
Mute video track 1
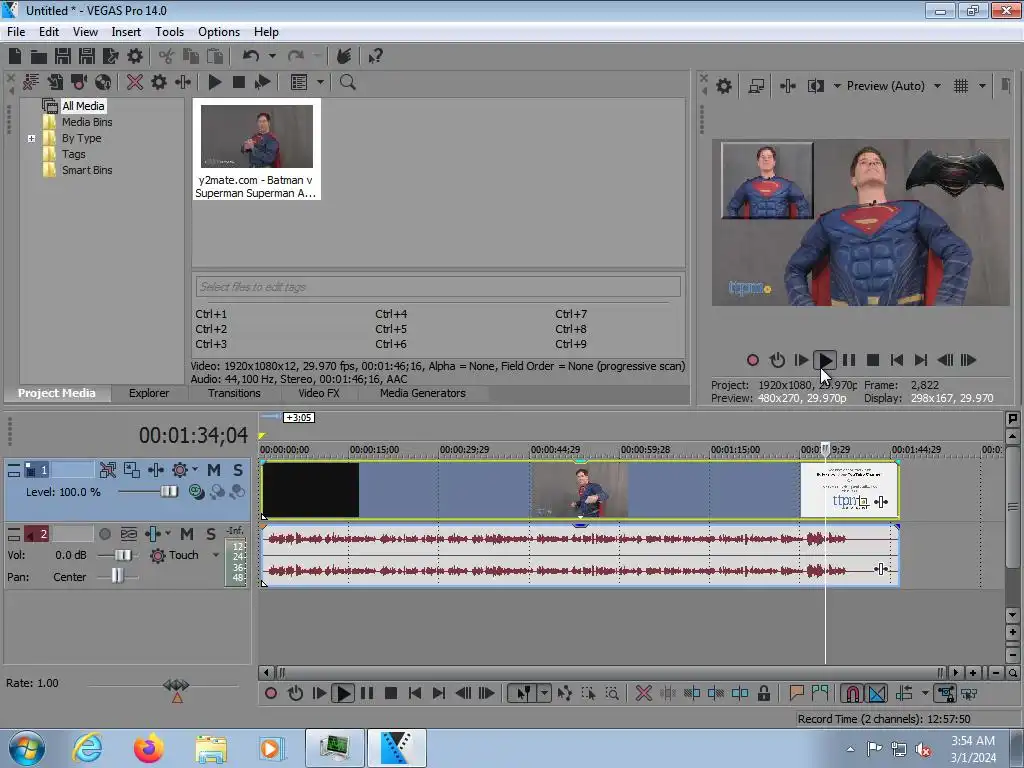pos(214,470)
